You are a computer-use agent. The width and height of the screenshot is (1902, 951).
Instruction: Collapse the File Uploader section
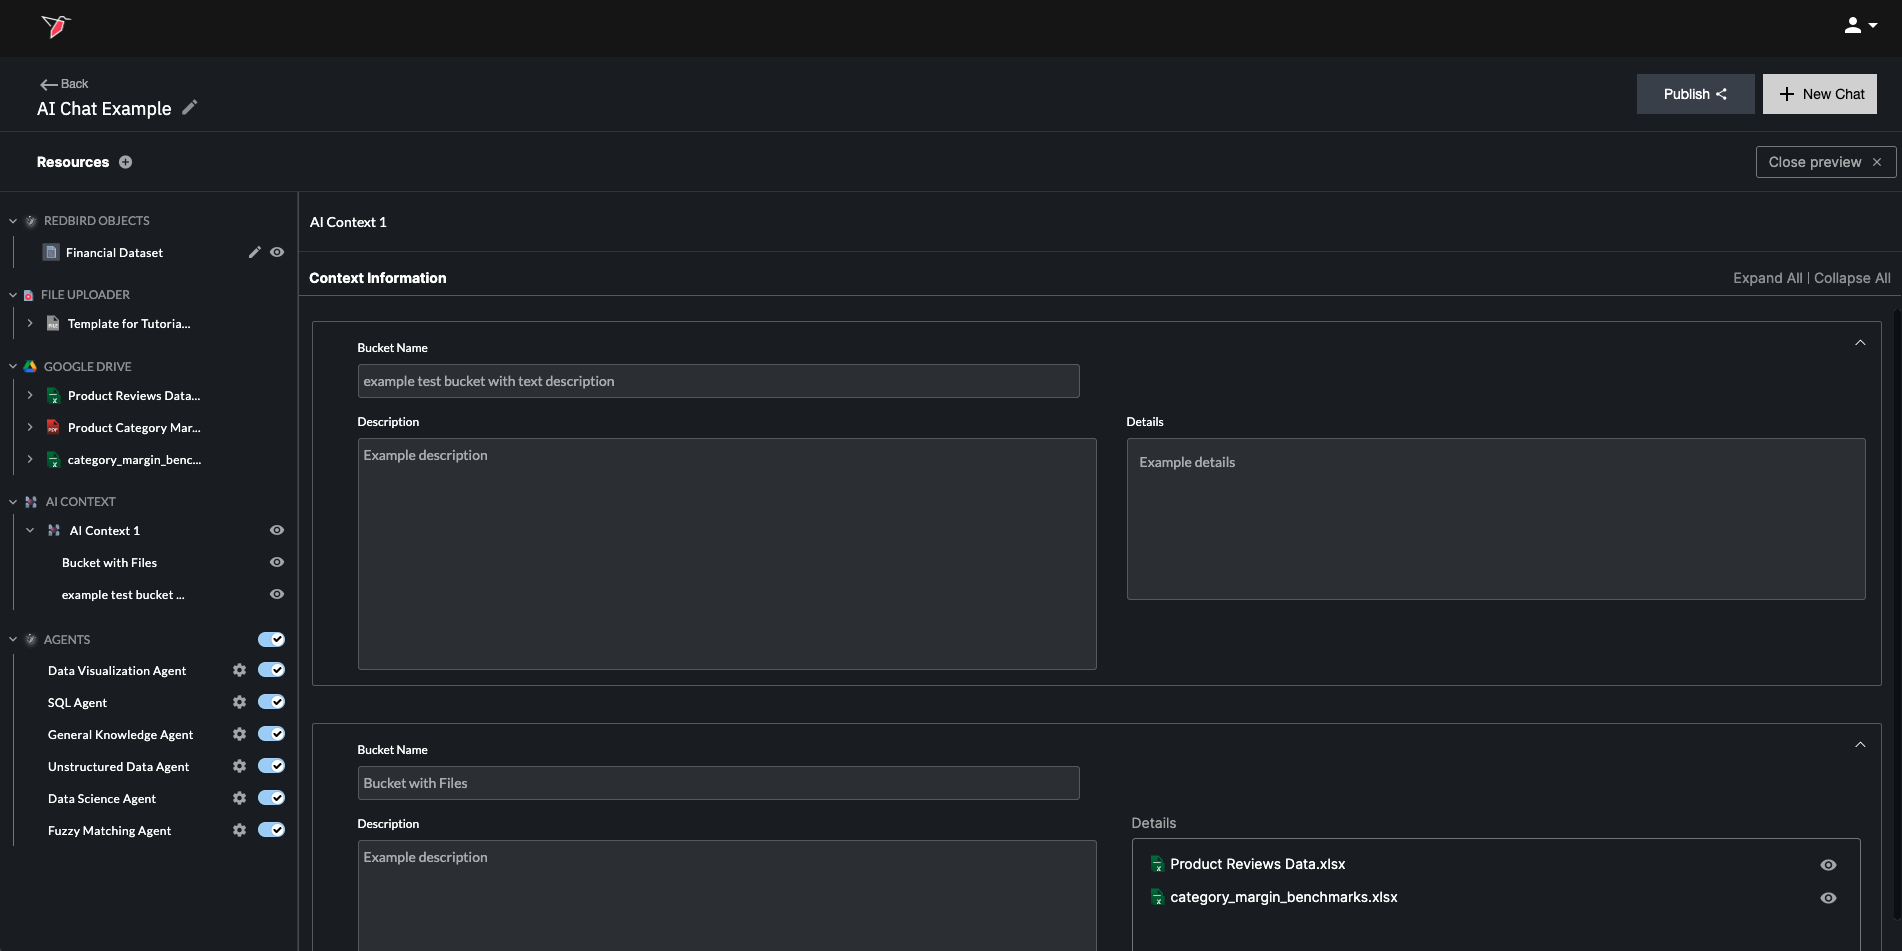[13, 295]
